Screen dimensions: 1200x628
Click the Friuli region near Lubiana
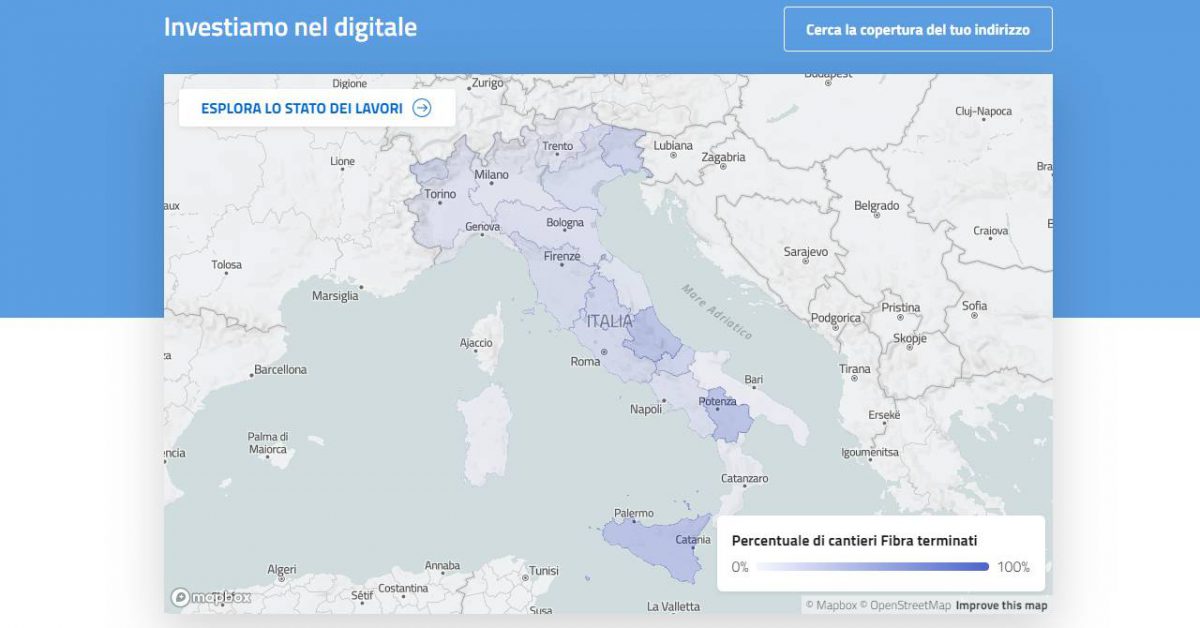[x=625, y=152]
